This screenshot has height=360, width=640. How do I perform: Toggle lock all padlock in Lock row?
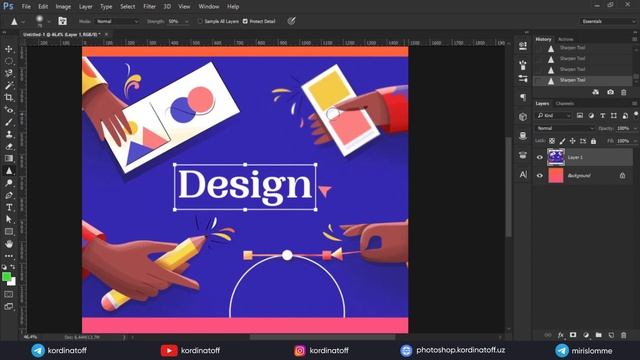click(x=593, y=141)
